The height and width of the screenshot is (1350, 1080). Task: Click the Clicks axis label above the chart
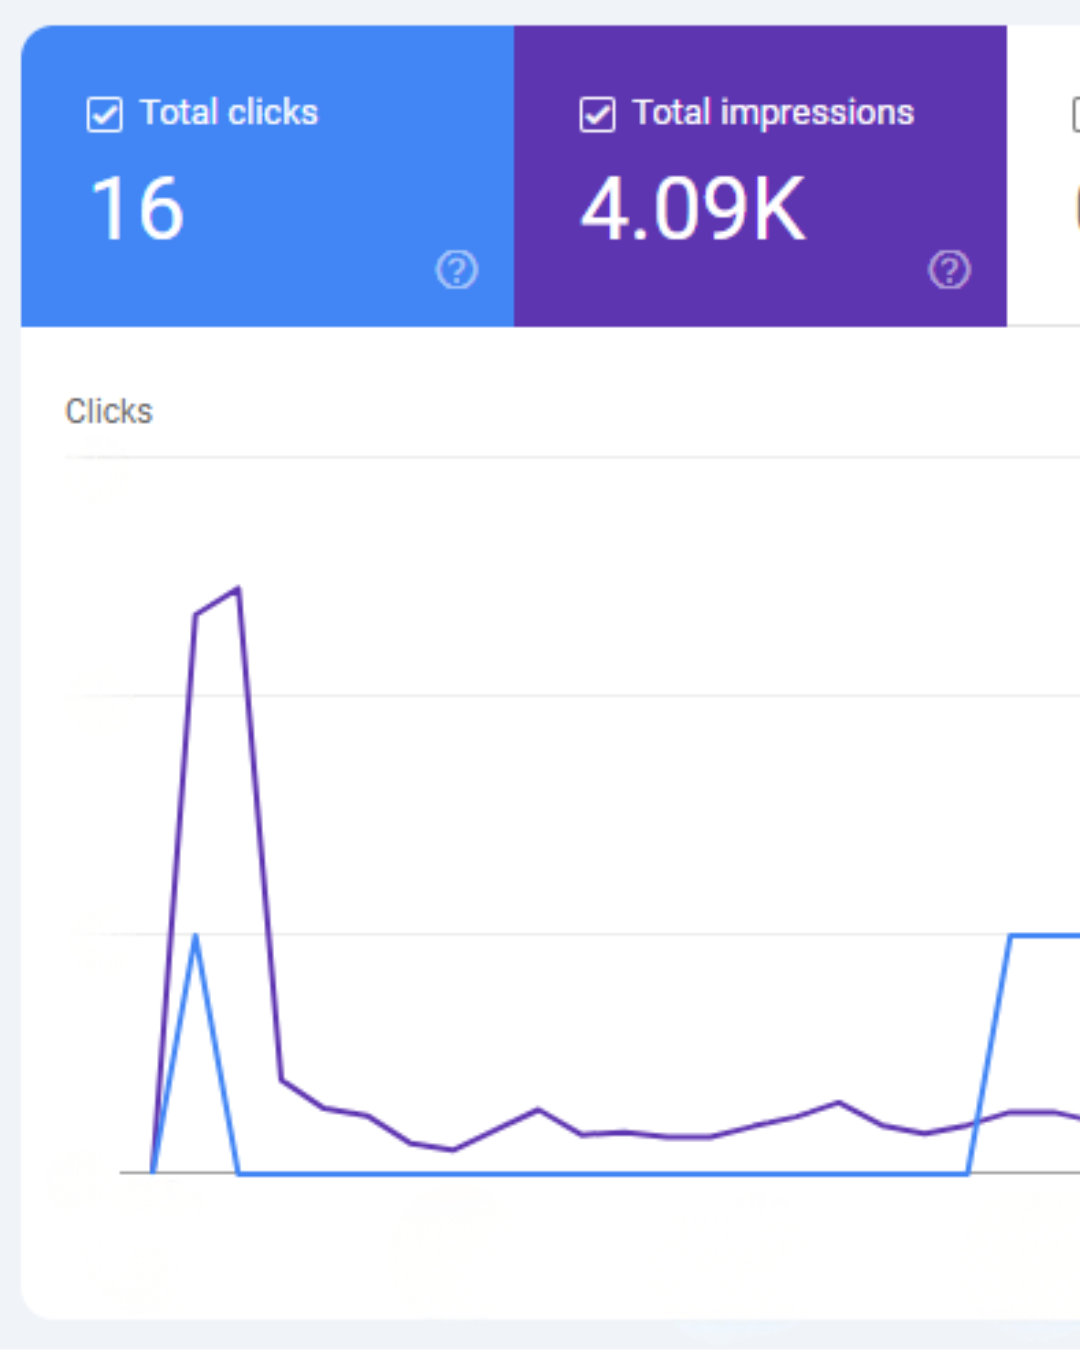pos(108,410)
